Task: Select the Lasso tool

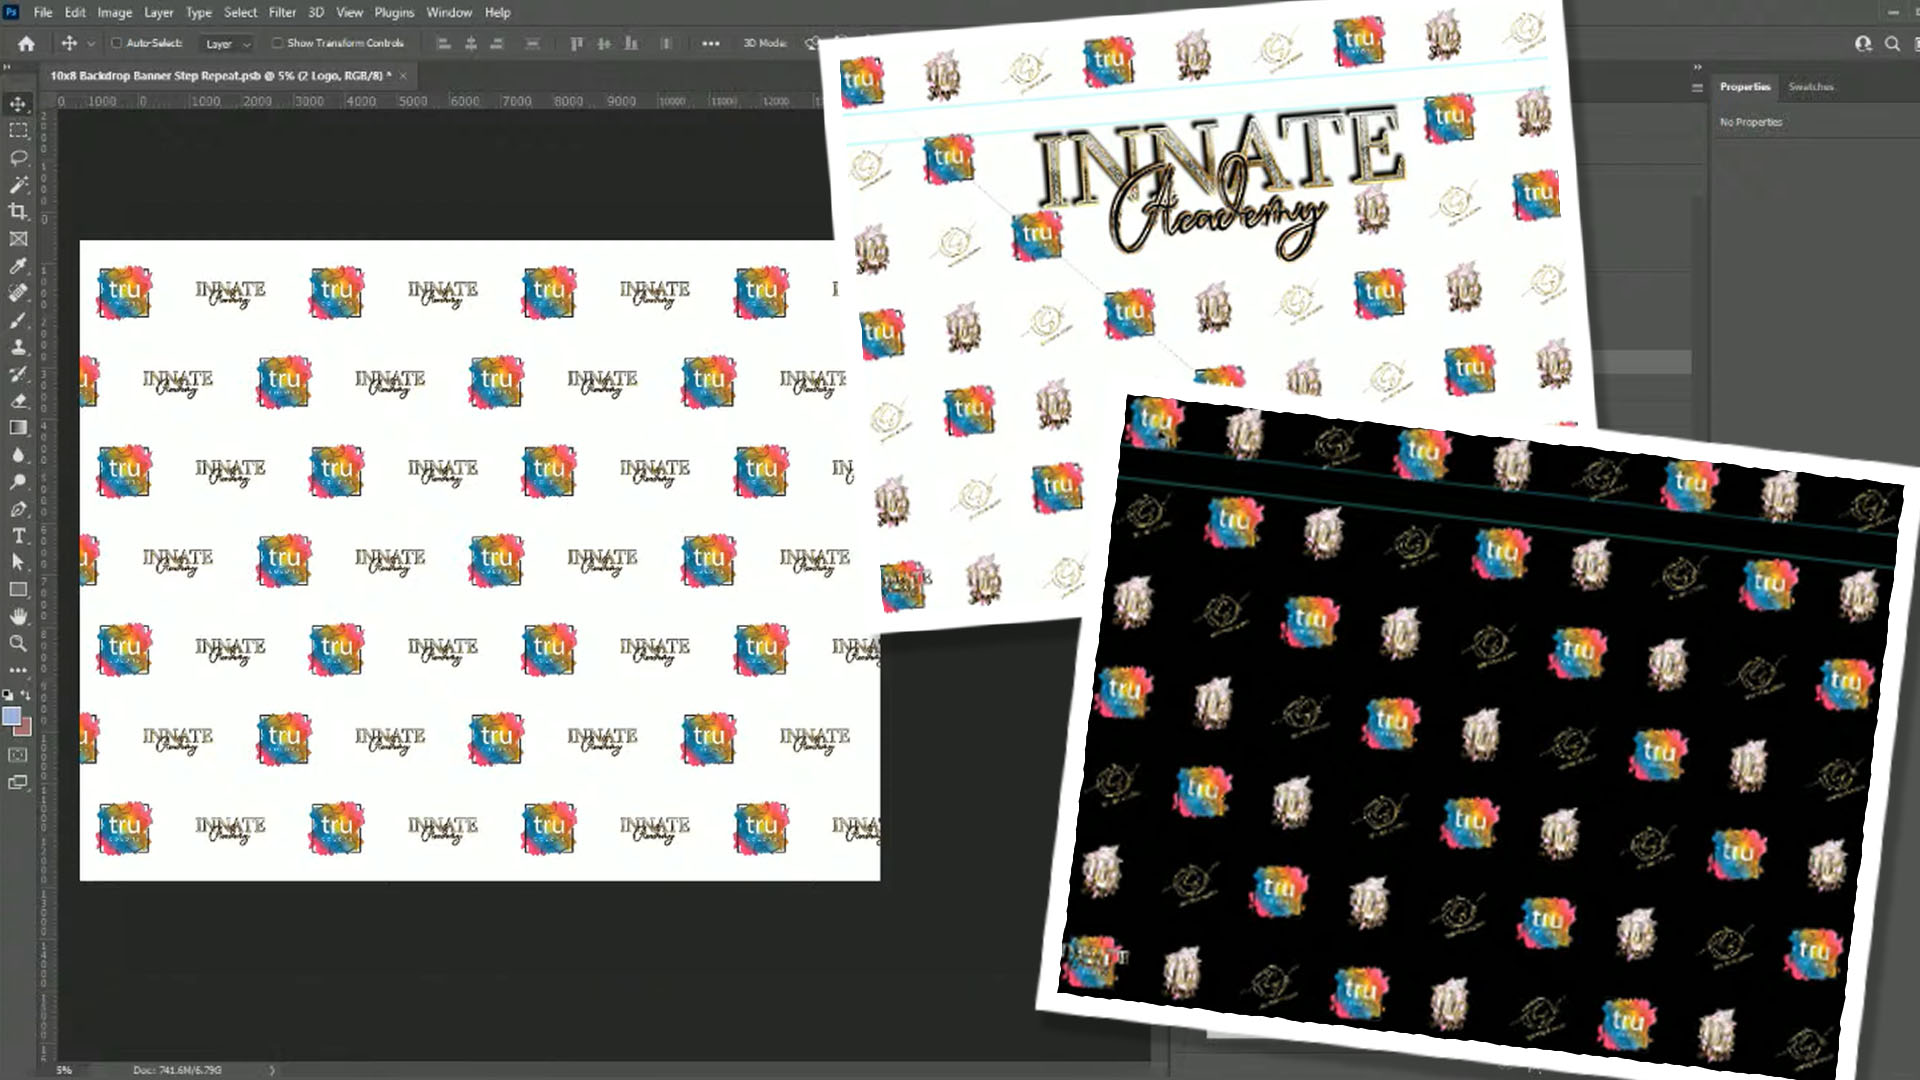Action: point(18,158)
